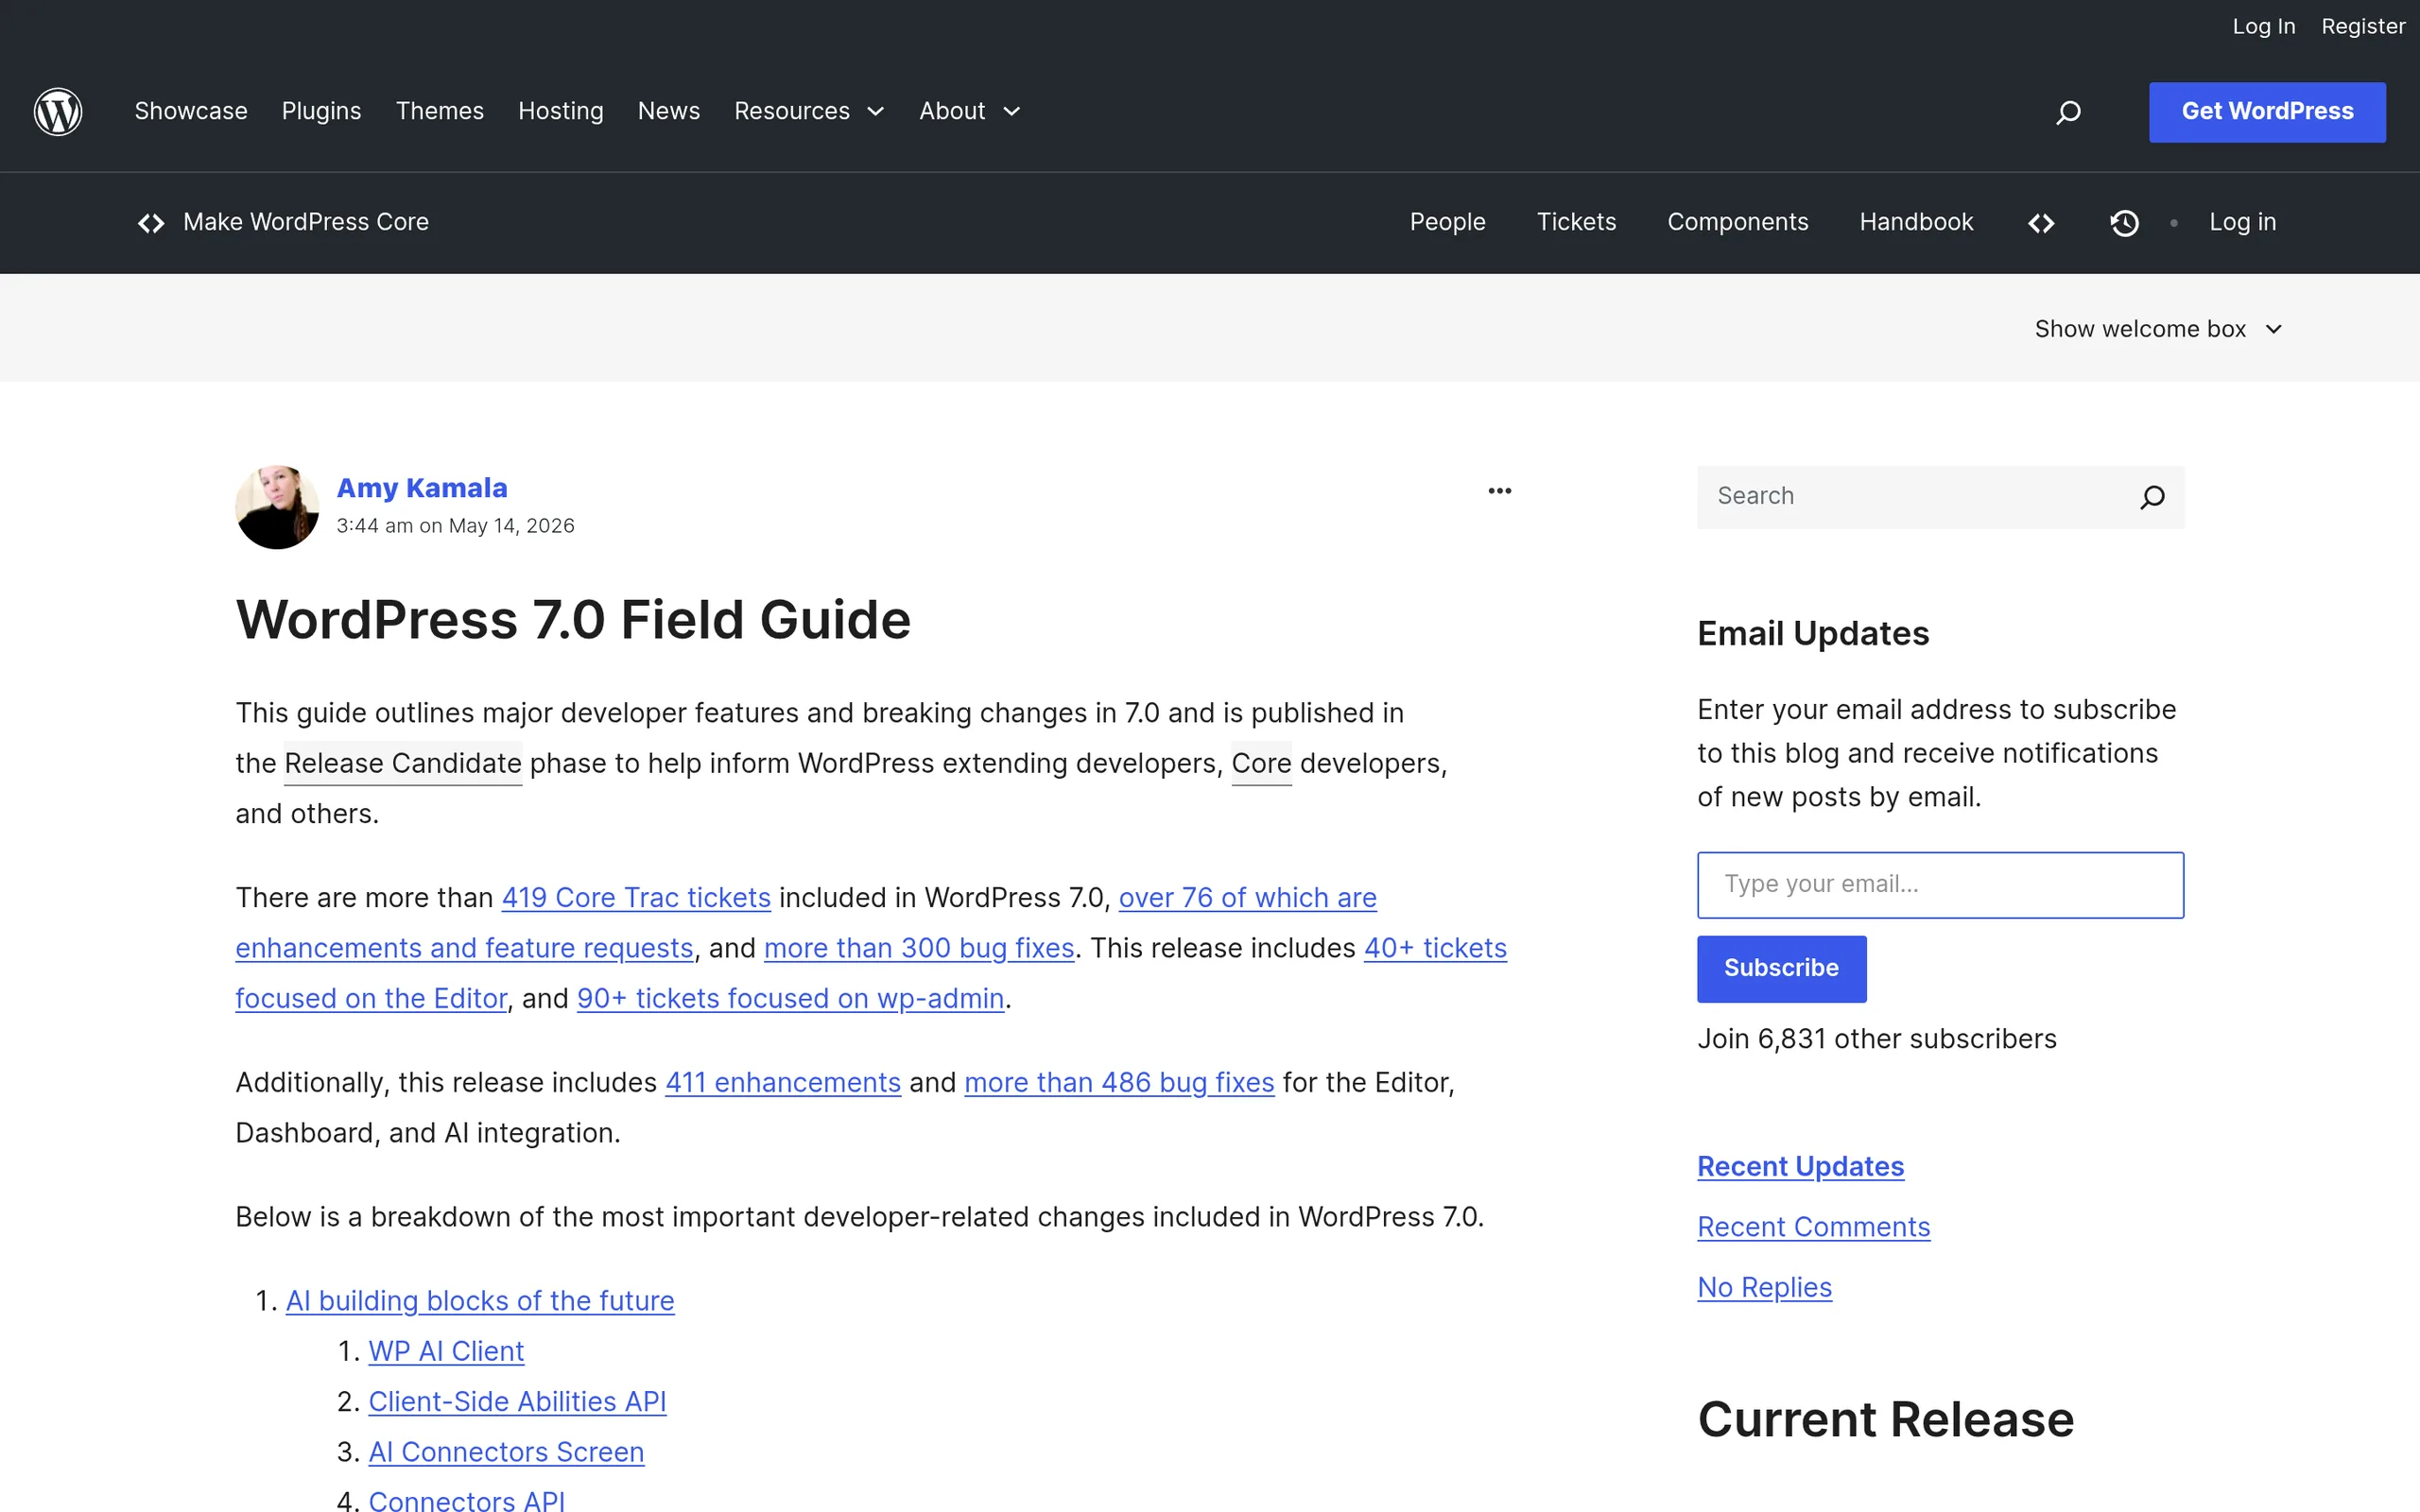
Task: Click Log in in the Make Core bar
Action: [2242, 222]
